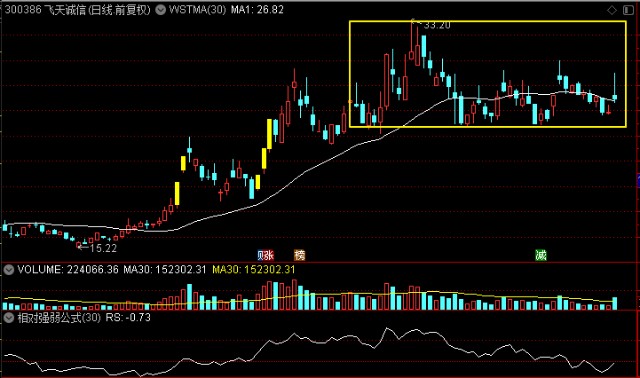The height and width of the screenshot is (378, 640).
Task: Click the diamond icon at top right
Action: pos(612,10)
